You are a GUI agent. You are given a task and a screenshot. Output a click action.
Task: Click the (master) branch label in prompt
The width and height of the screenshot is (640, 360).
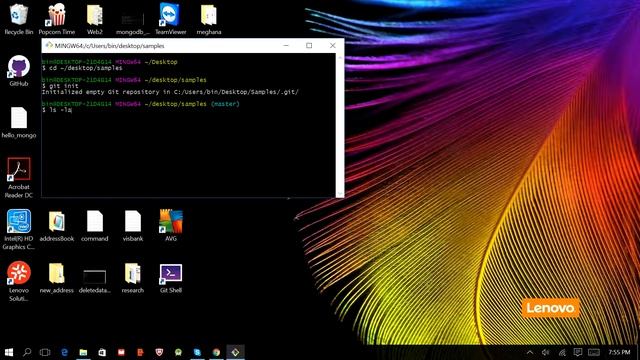pos(225,104)
